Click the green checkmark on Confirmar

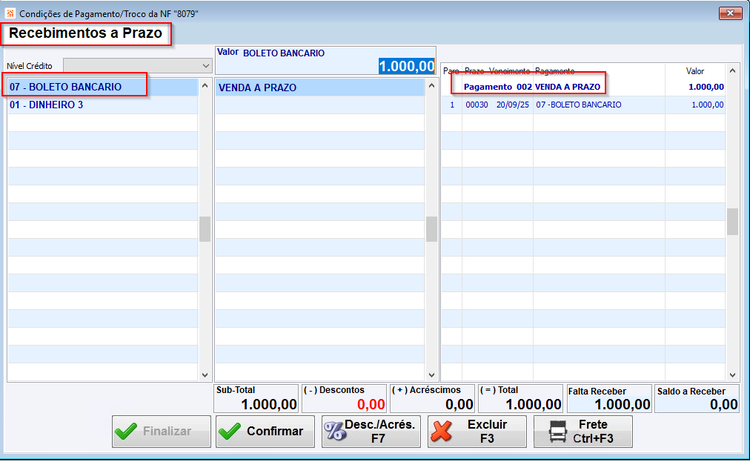point(230,431)
